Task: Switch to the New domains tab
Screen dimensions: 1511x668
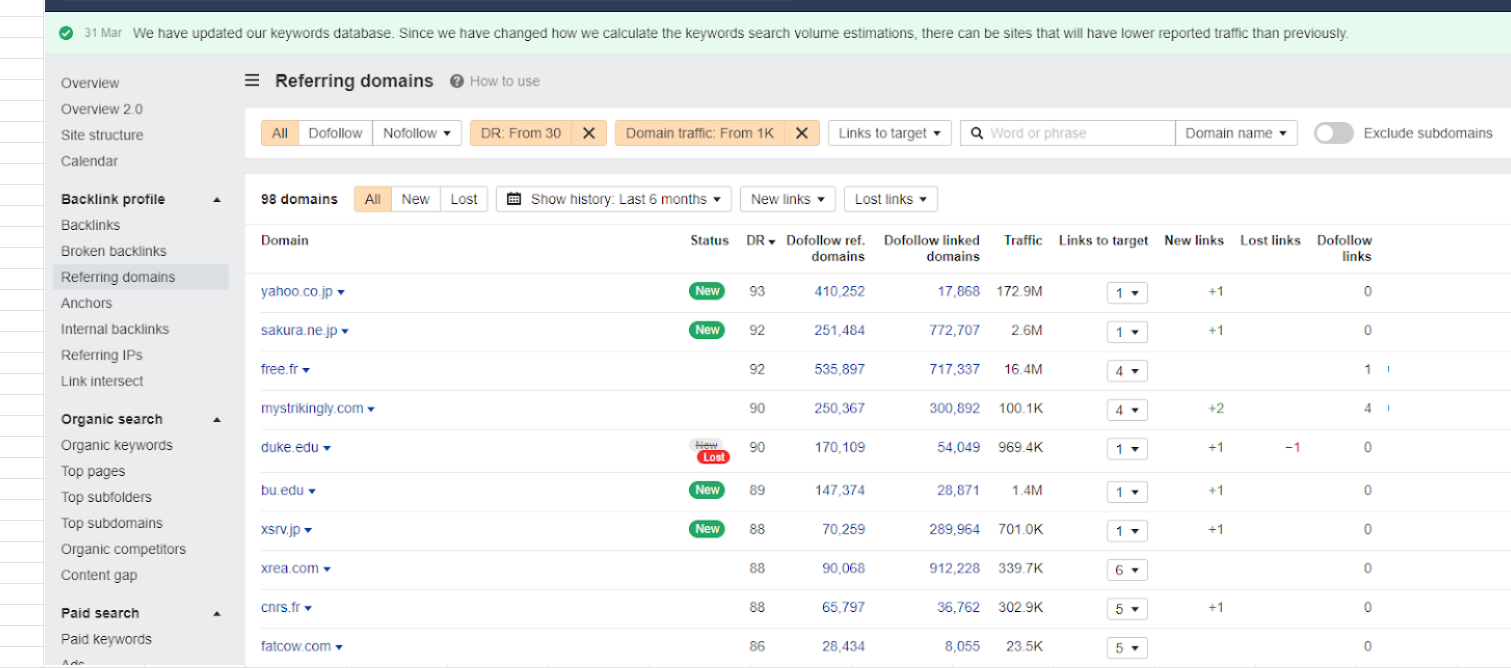Action: click(x=415, y=199)
